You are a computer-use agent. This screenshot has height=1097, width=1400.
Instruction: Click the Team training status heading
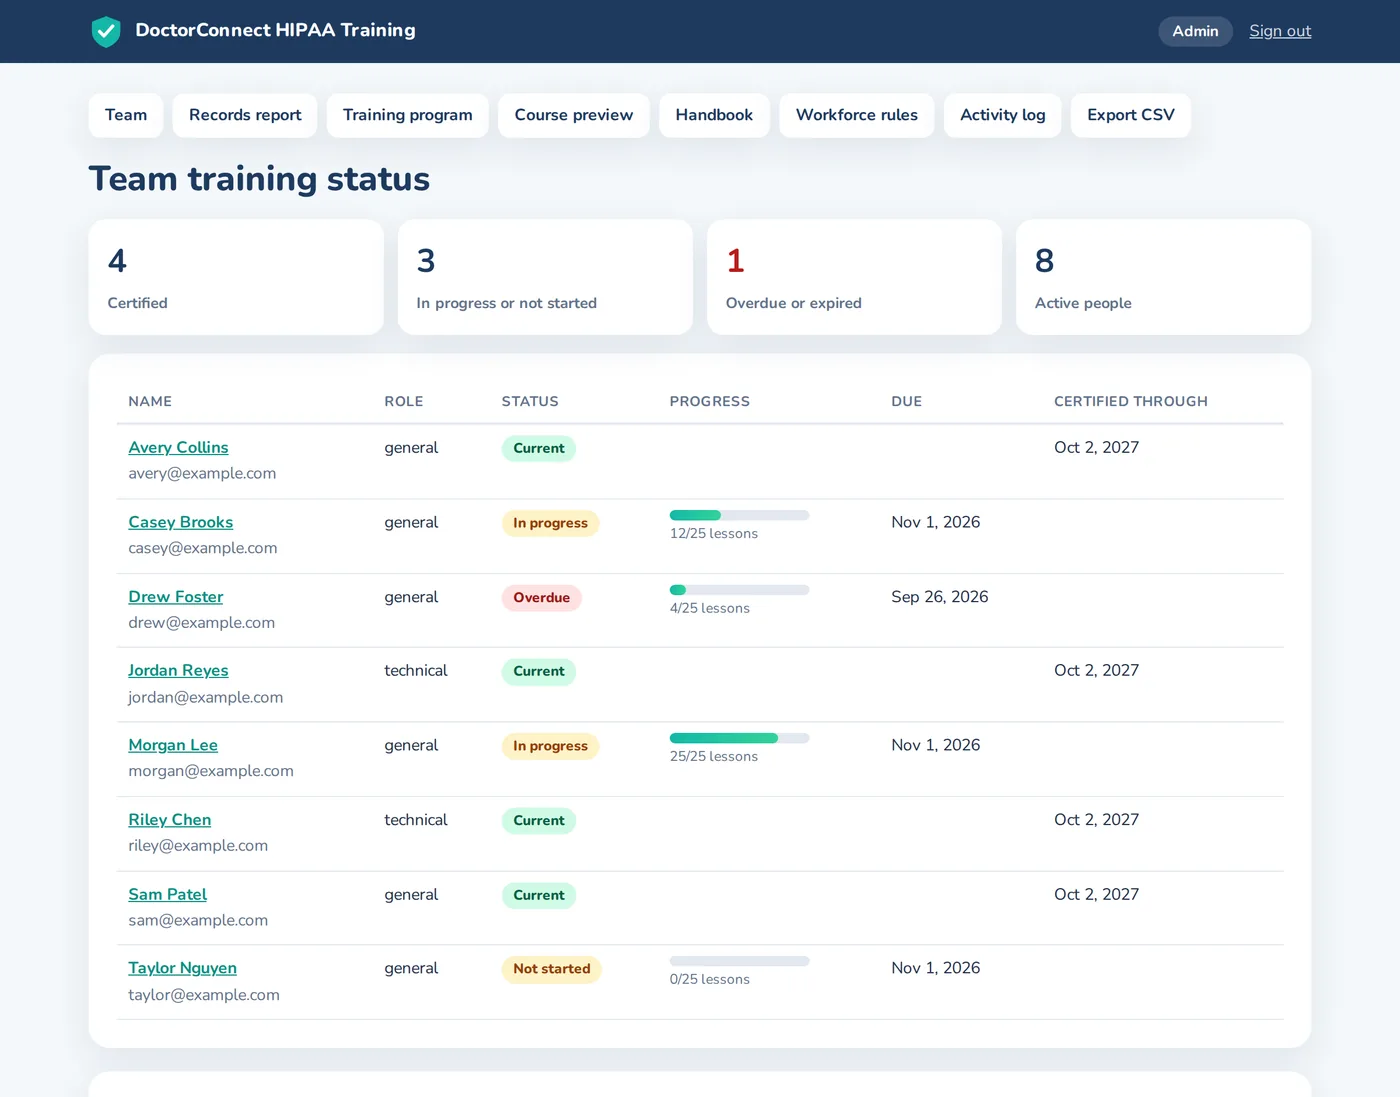(259, 179)
